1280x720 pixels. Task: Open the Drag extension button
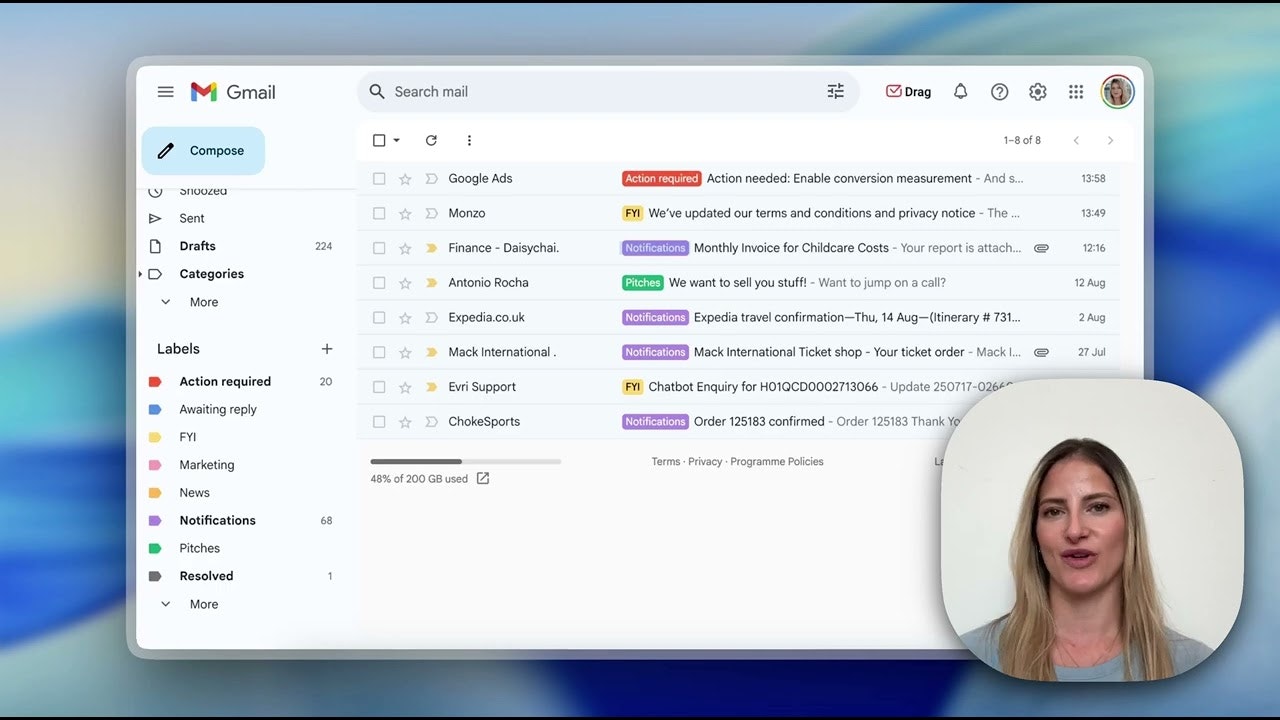(x=908, y=92)
